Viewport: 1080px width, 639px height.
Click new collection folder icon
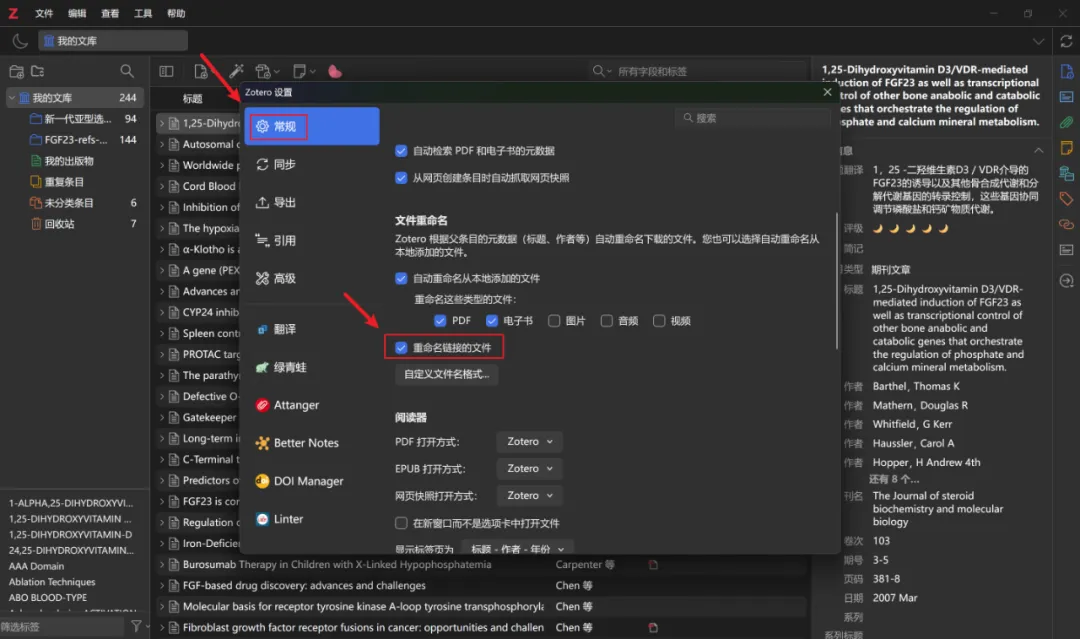[17, 71]
